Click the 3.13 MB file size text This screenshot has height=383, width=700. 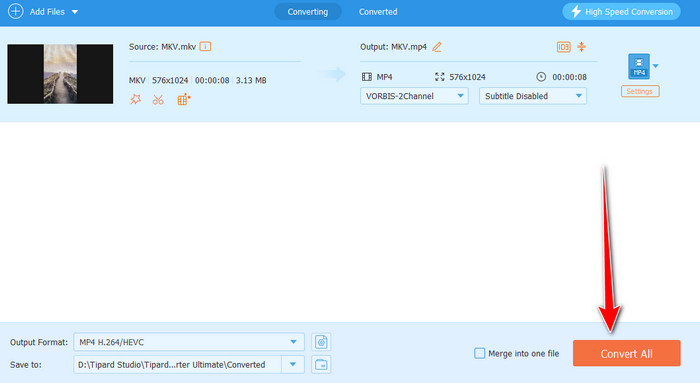point(251,80)
